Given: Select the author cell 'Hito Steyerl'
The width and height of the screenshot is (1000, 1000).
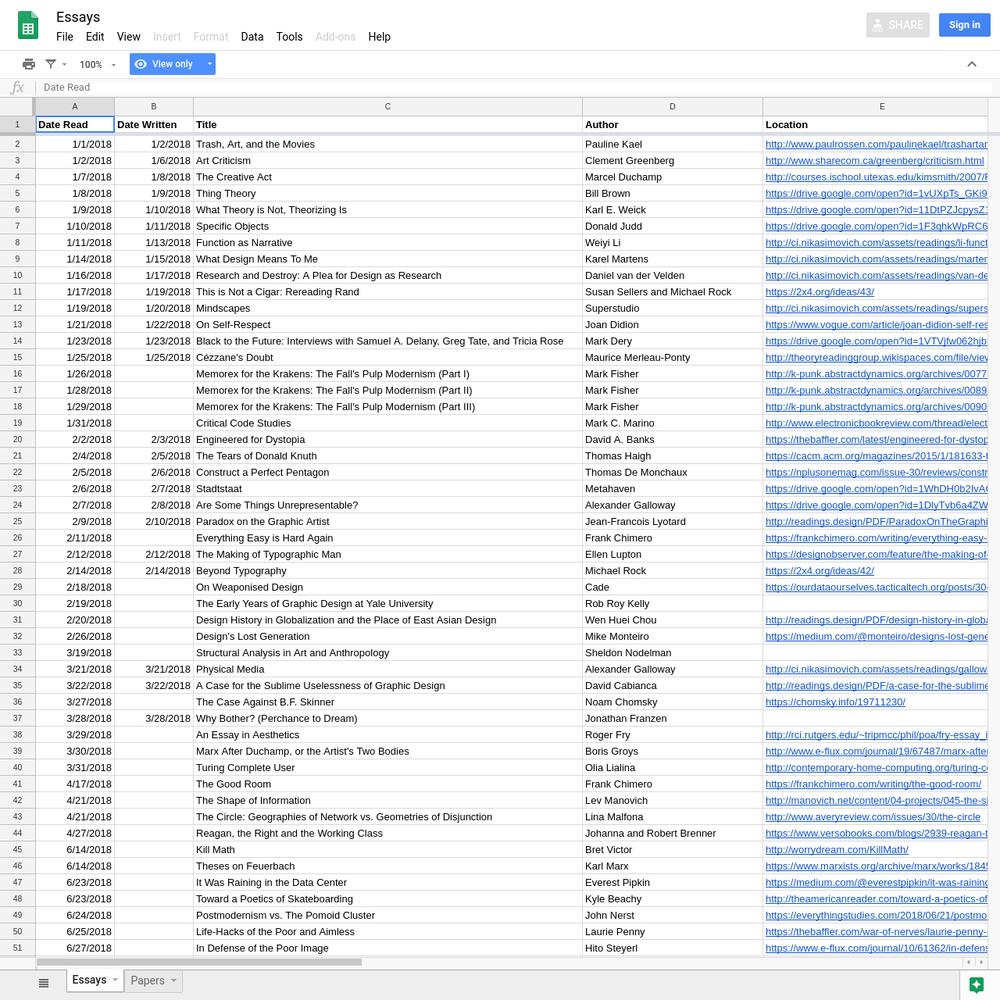Looking at the screenshot, I should pyautogui.click(x=672, y=948).
